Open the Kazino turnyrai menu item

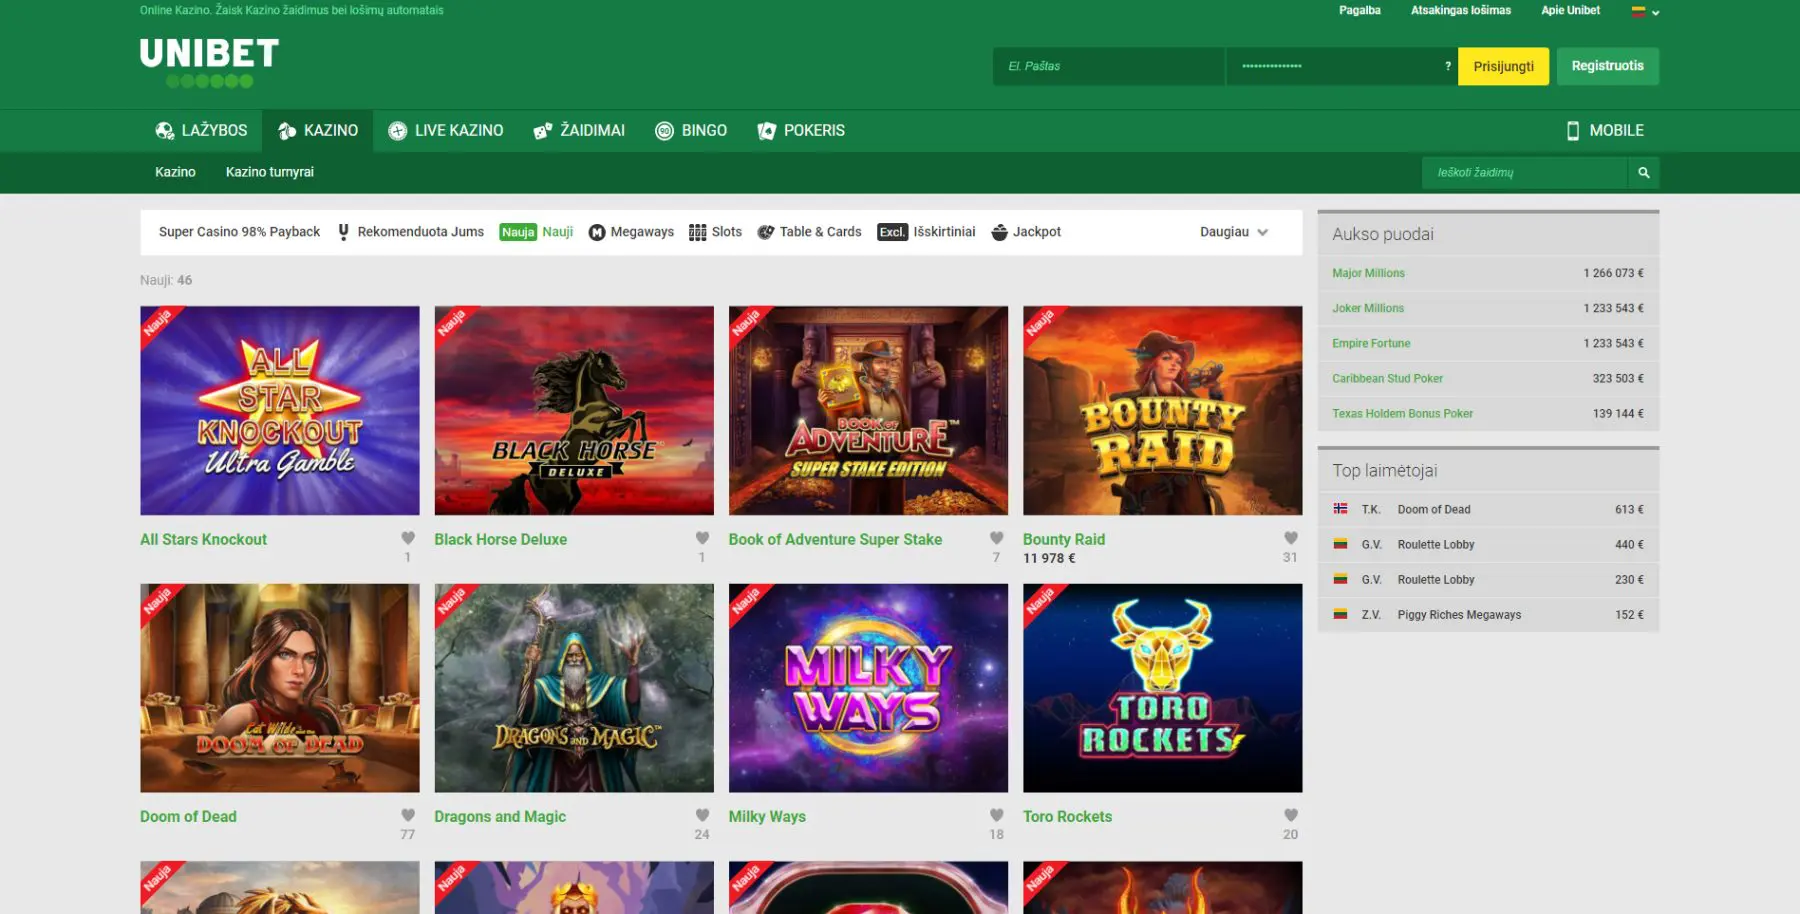(x=269, y=171)
